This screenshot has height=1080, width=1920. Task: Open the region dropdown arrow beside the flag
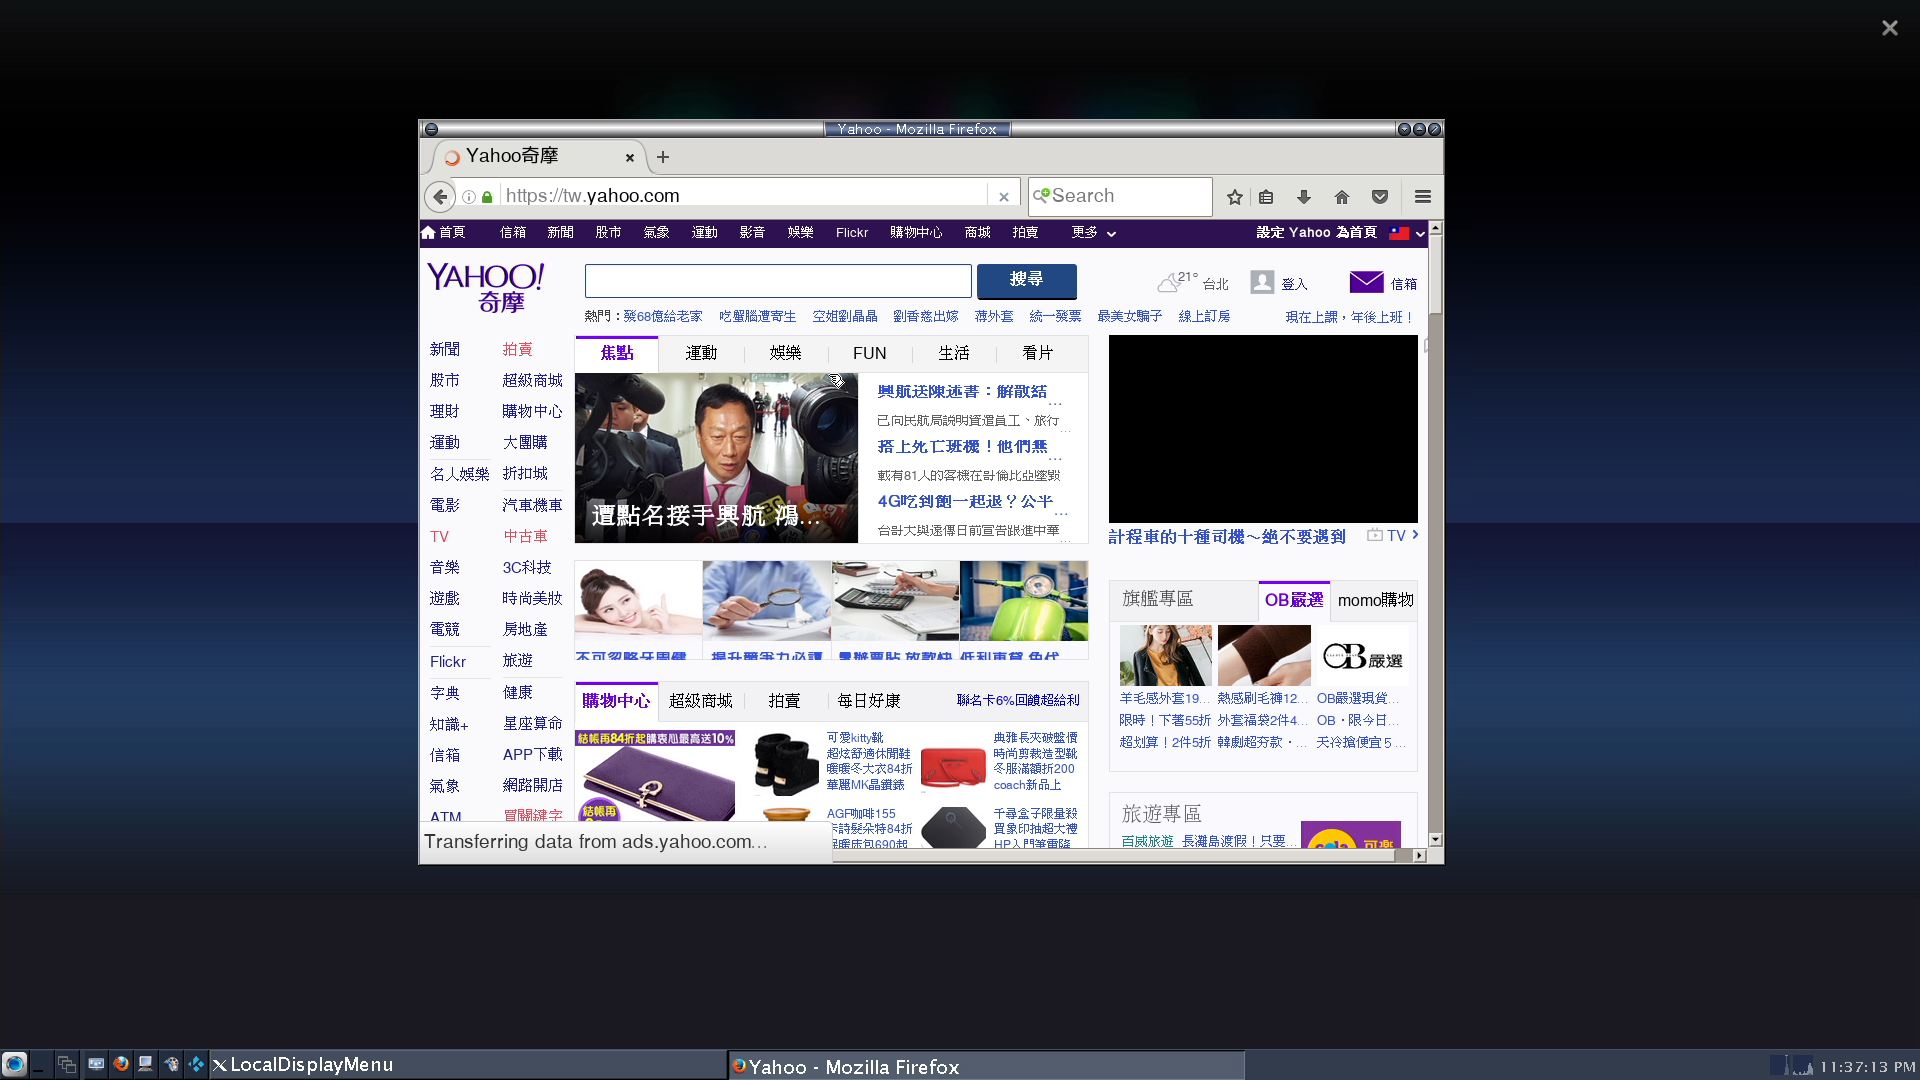1420,234
